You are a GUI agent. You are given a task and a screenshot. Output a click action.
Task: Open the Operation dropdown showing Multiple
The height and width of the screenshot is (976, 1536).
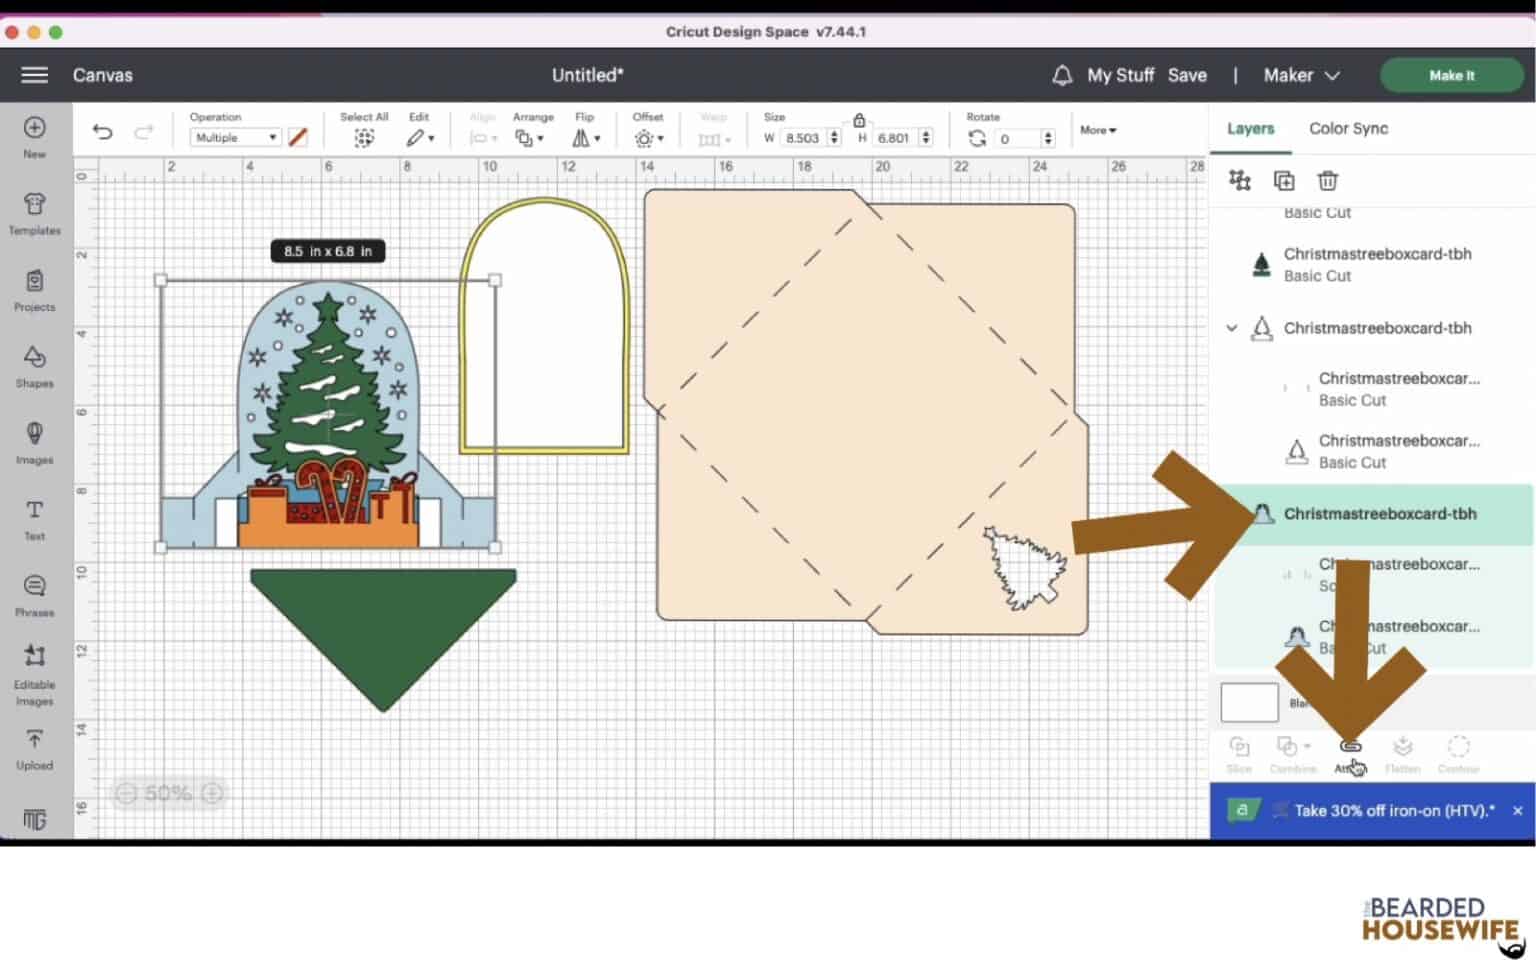[x=234, y=137]
